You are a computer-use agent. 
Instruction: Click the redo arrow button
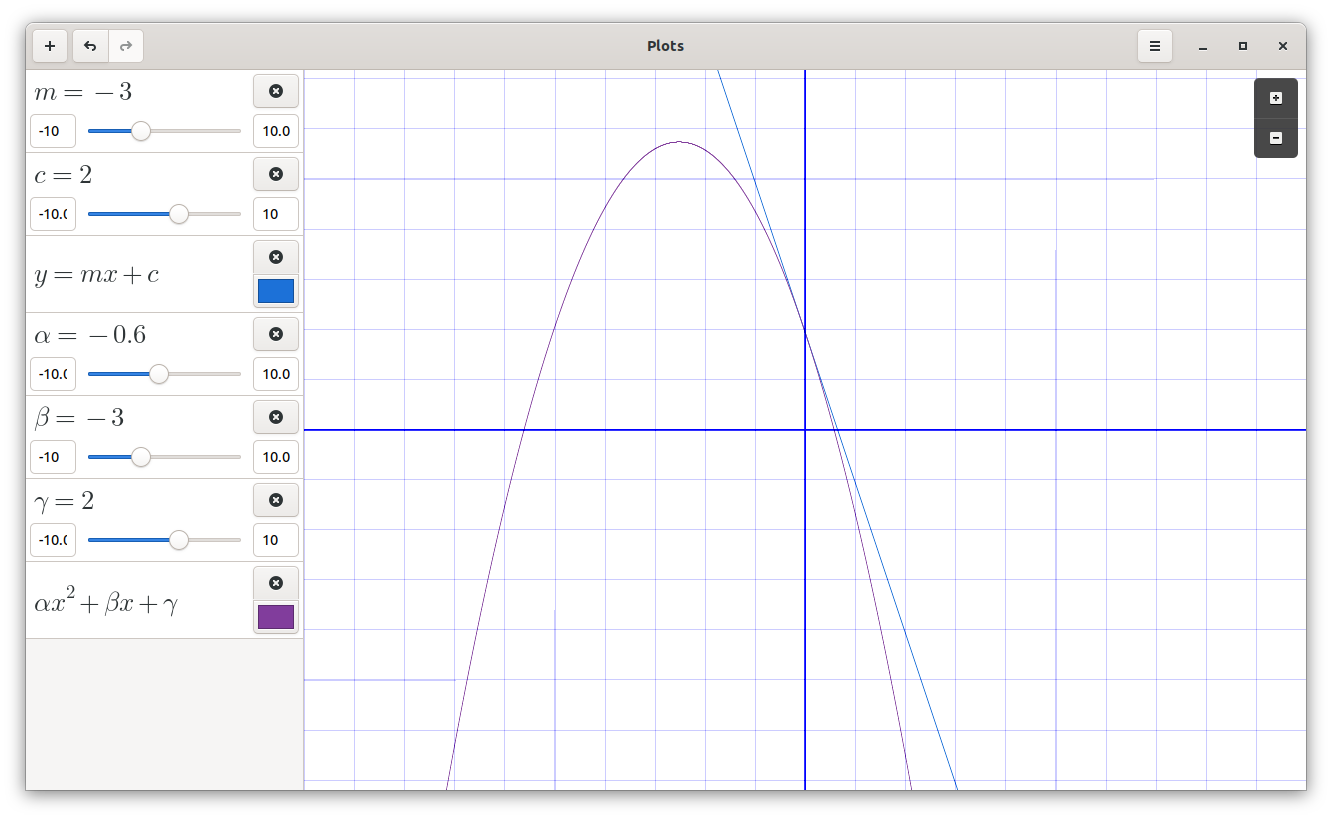(126, 46)
